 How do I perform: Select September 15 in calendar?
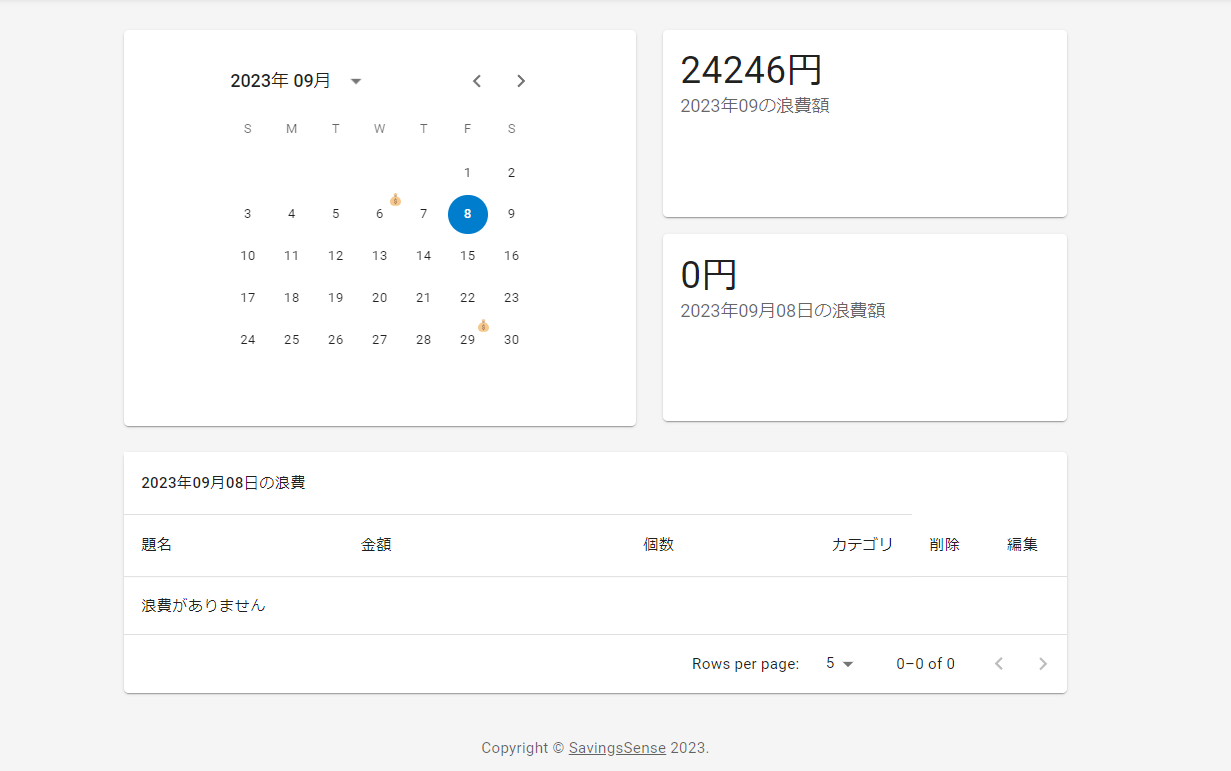pos(467,256)
